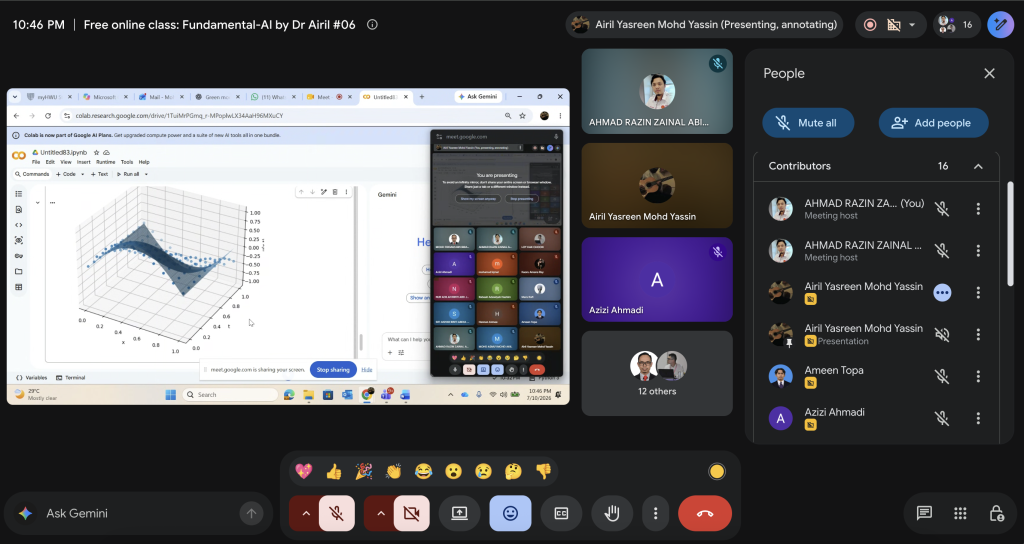
Task: Click the People panel scrollbar
Action: pyautogui.click(x=1010, y=233)
